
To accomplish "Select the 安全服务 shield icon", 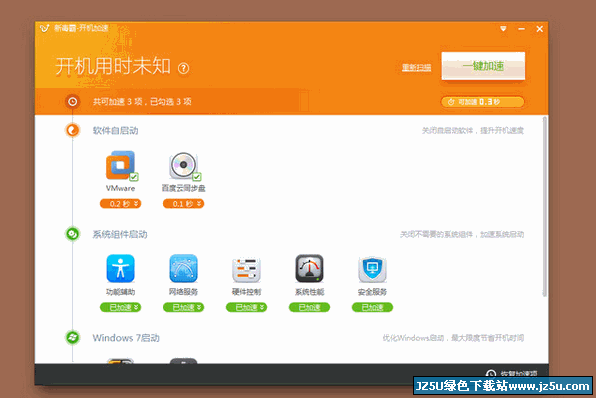I will [372, 269].
